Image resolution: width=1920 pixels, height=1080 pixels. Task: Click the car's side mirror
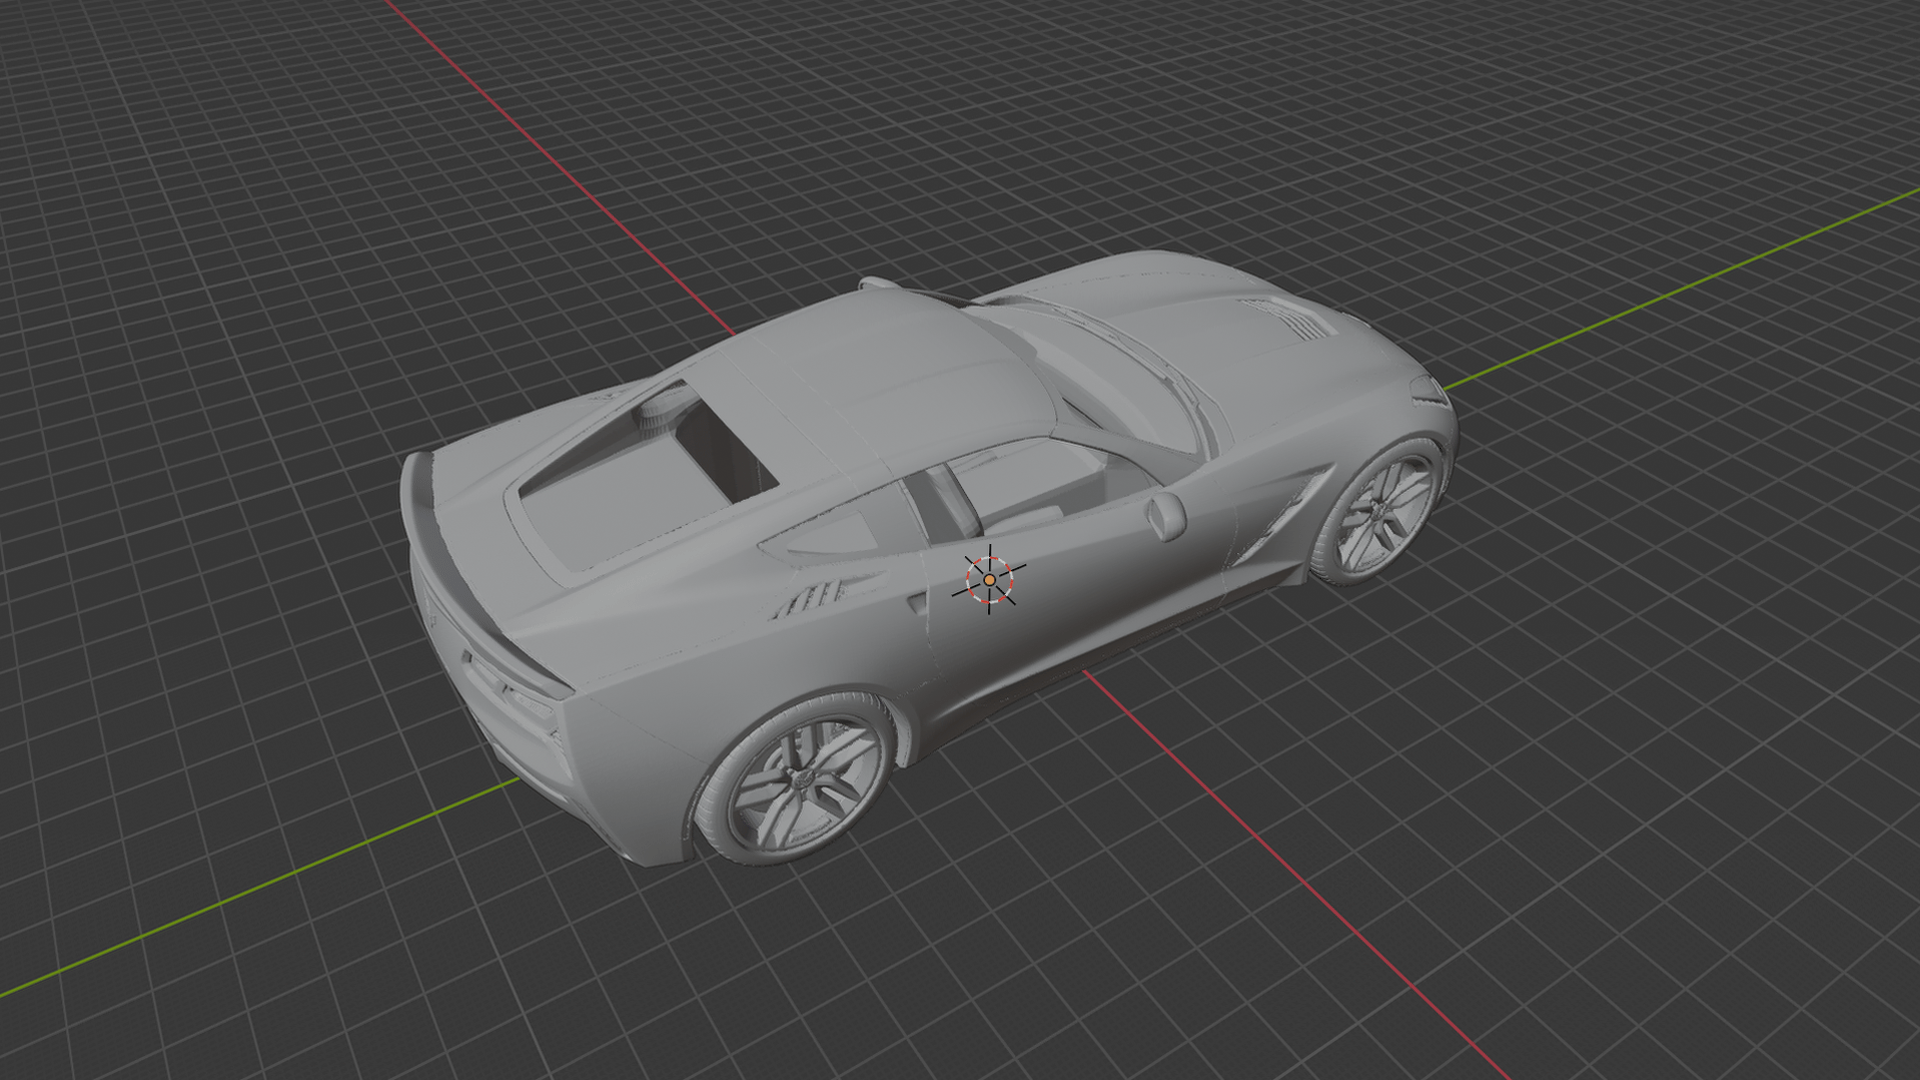tap(1165, 515)
